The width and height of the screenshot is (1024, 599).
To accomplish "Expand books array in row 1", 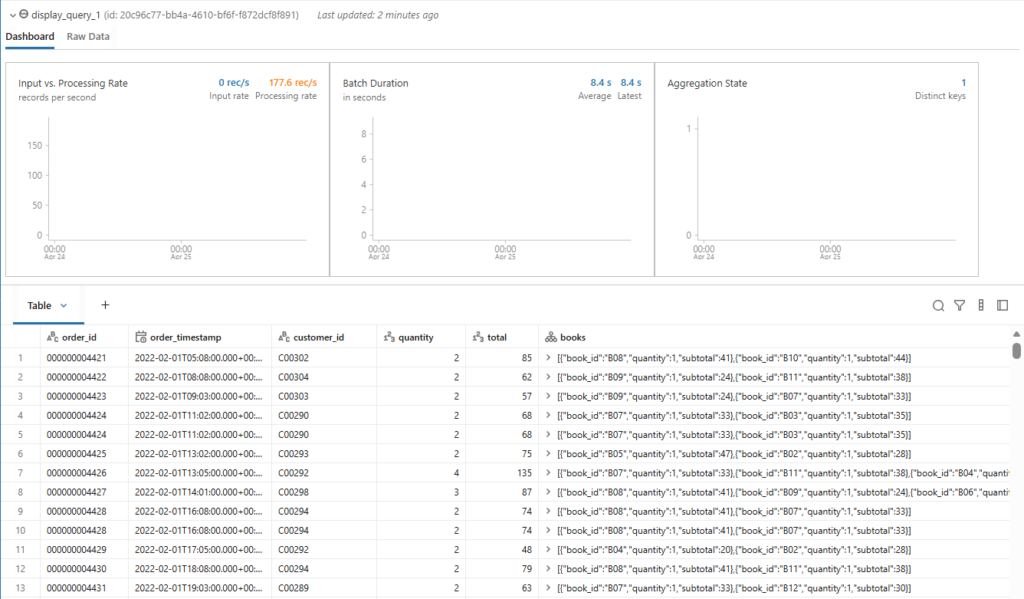I will point(547,358).
